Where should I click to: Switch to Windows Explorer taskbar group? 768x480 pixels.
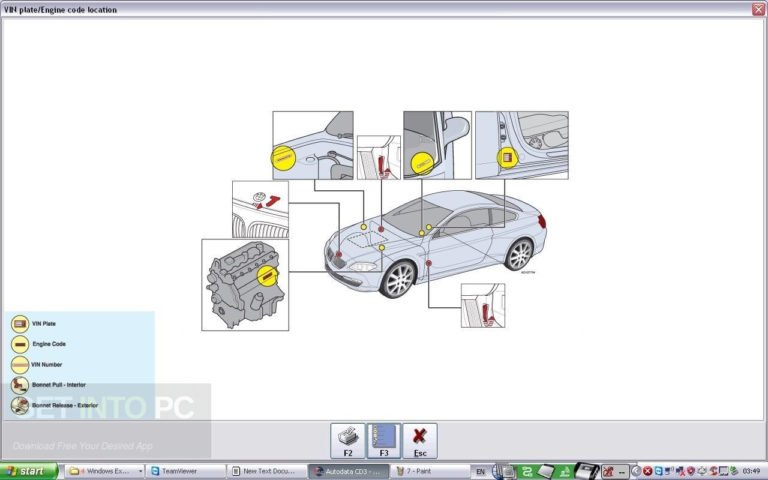(104, 470)
